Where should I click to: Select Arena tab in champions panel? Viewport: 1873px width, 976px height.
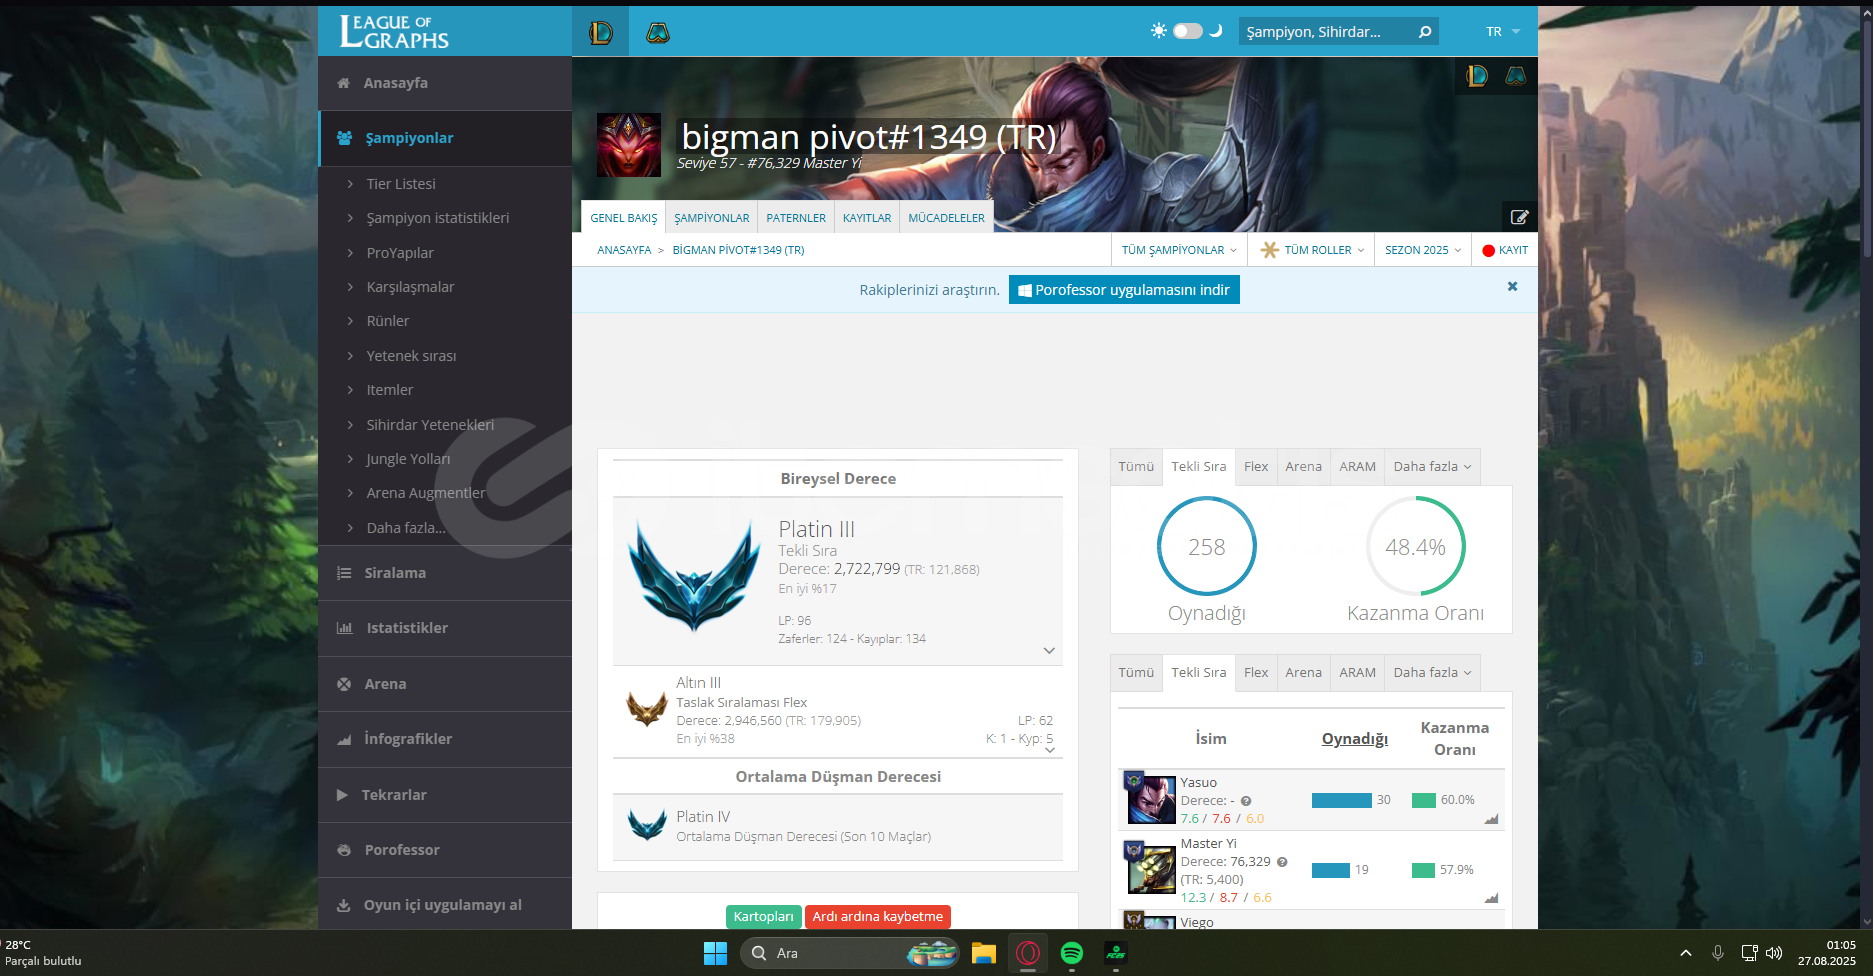(x=1303, y=673)
